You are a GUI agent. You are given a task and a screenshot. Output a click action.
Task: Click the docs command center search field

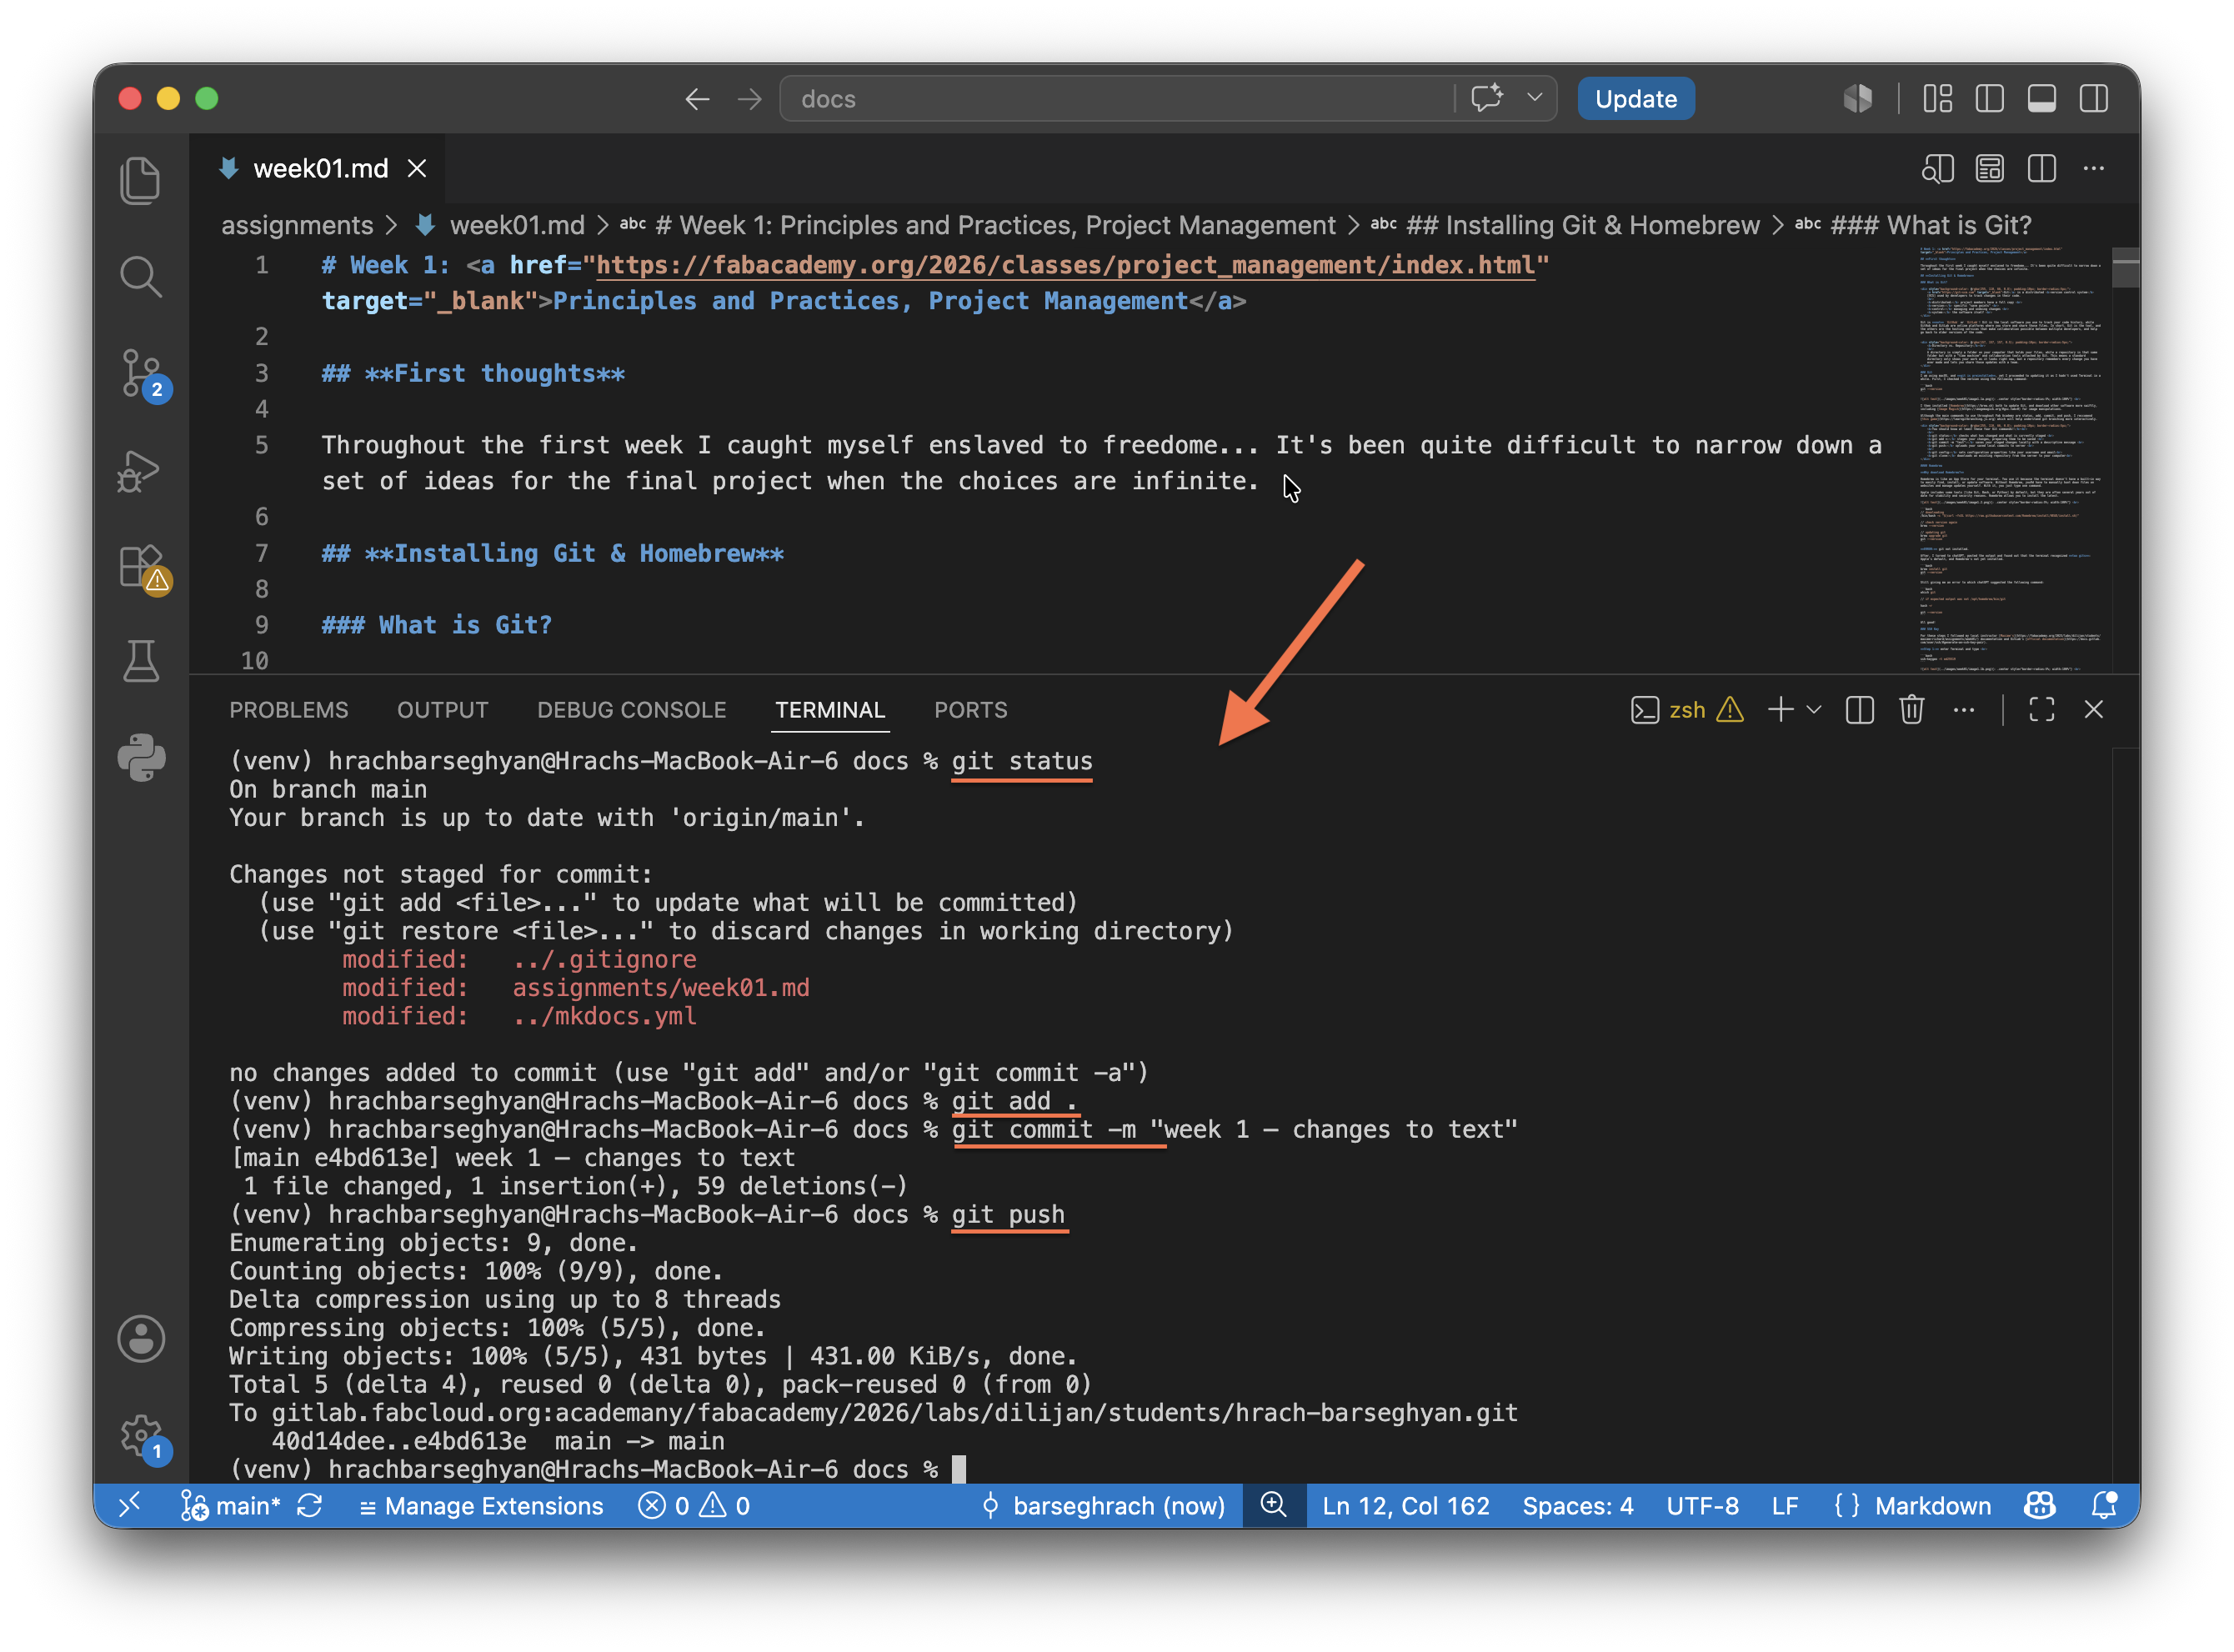tap(1115, 99)
